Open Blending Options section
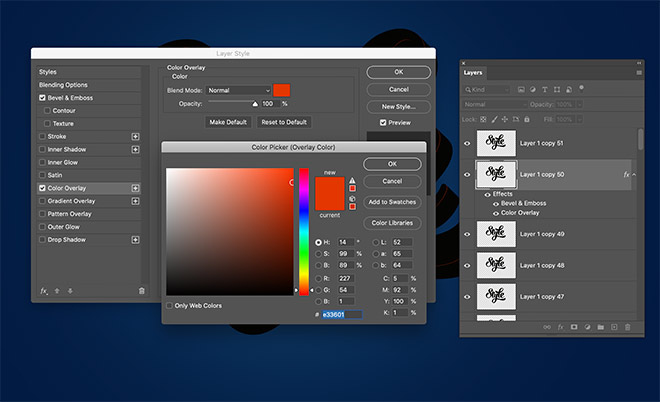660x402 pixels. (x=63, y=85)
